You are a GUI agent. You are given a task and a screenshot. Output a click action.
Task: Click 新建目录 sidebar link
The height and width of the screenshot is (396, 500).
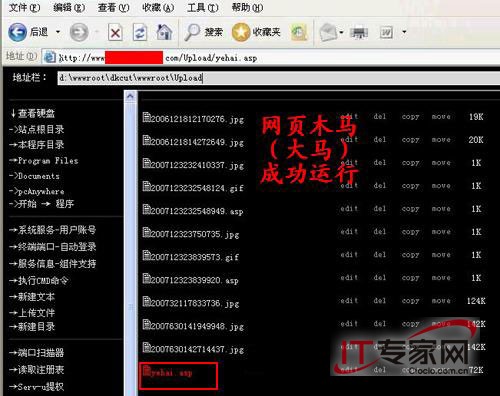[x=32, y=327]
